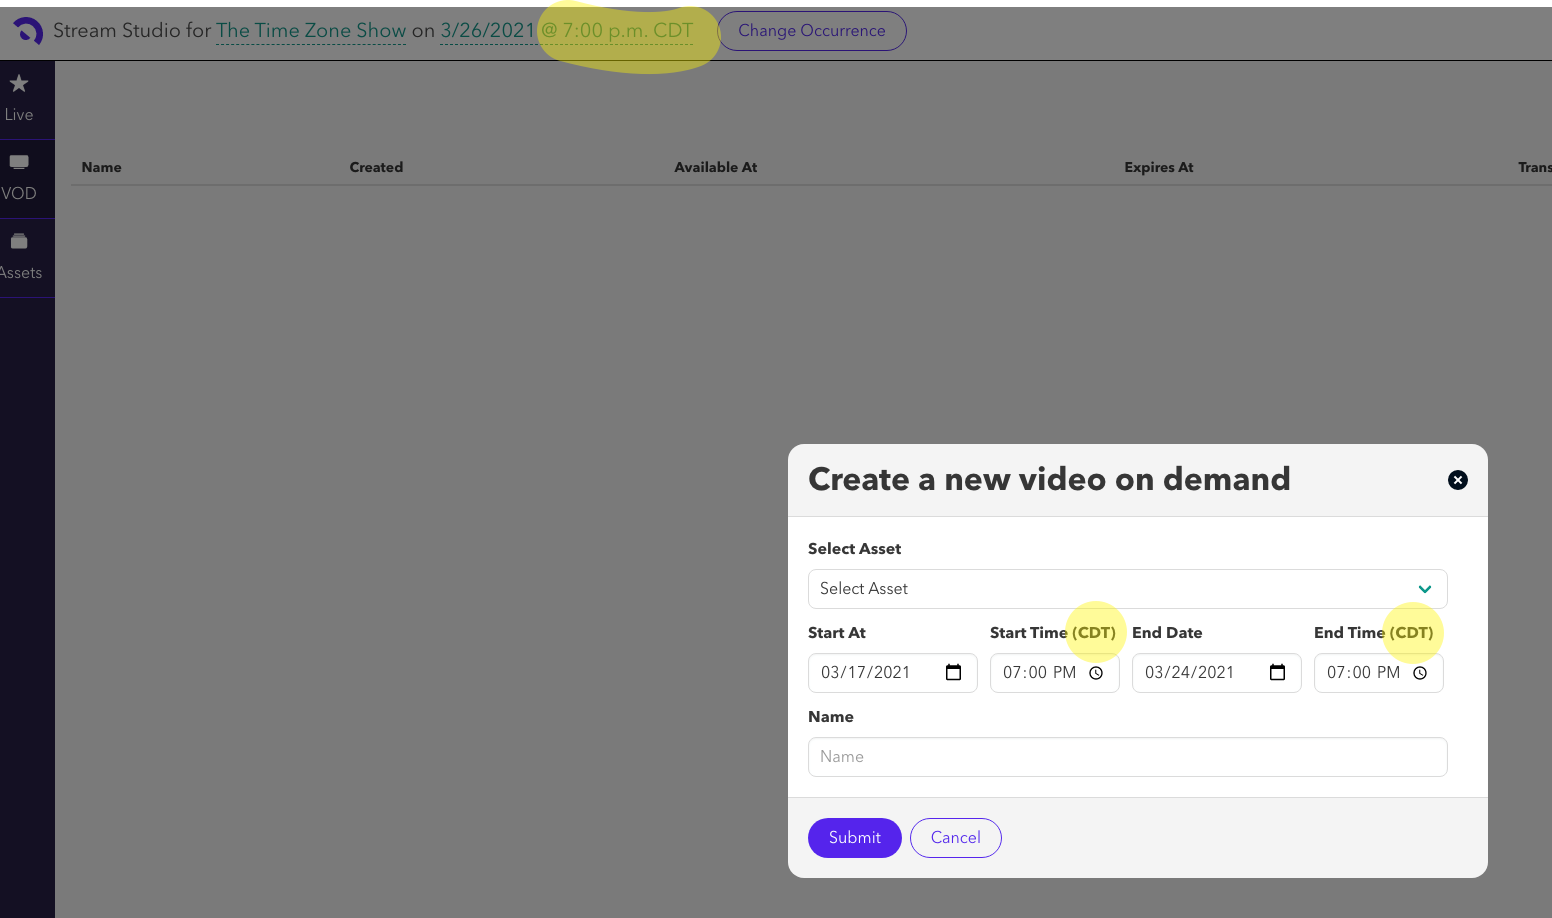1552x918 pixels.
Task: Click the @ 7:00 p.m. CDT time link
Action: (x=617, y=31)
